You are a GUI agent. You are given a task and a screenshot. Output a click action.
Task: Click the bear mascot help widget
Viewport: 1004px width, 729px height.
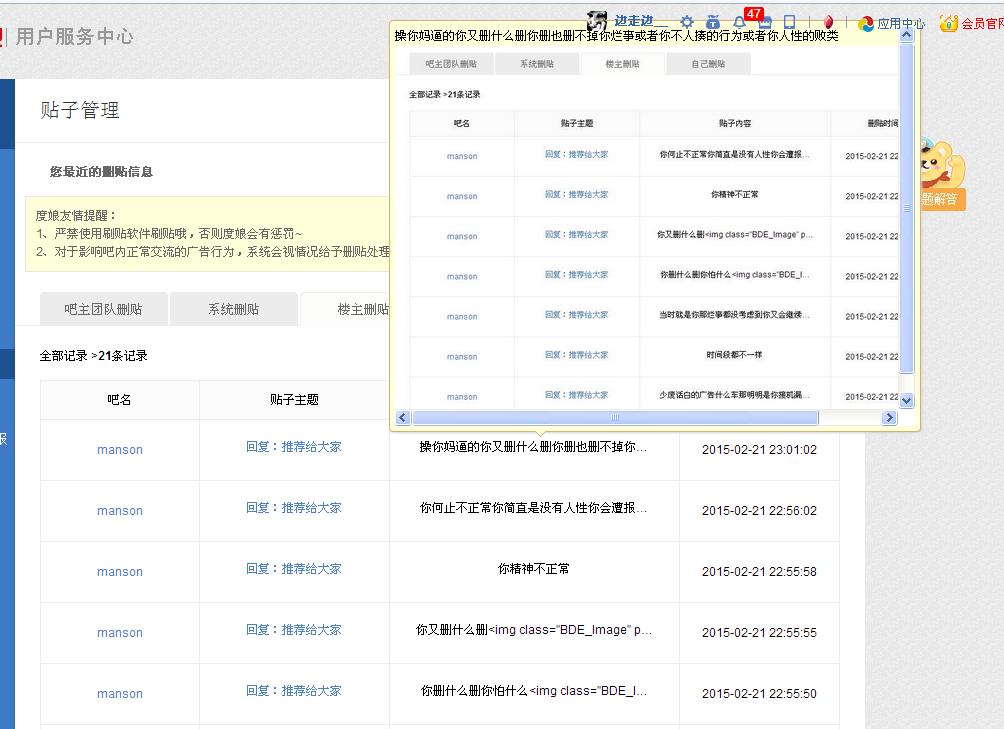pyautogui.click(x=942, y=173)
